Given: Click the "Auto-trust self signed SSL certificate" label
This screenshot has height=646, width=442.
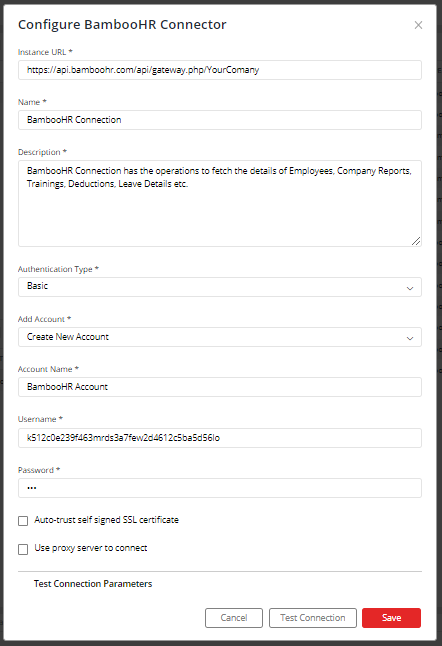Looking at the screenshot, I should [x=106, y=520].
